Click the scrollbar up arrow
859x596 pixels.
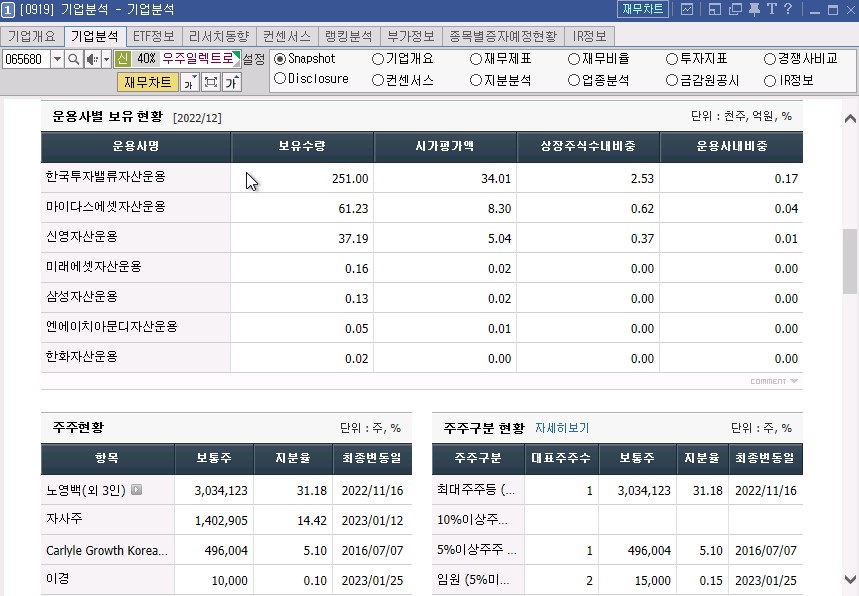point(850,118)
